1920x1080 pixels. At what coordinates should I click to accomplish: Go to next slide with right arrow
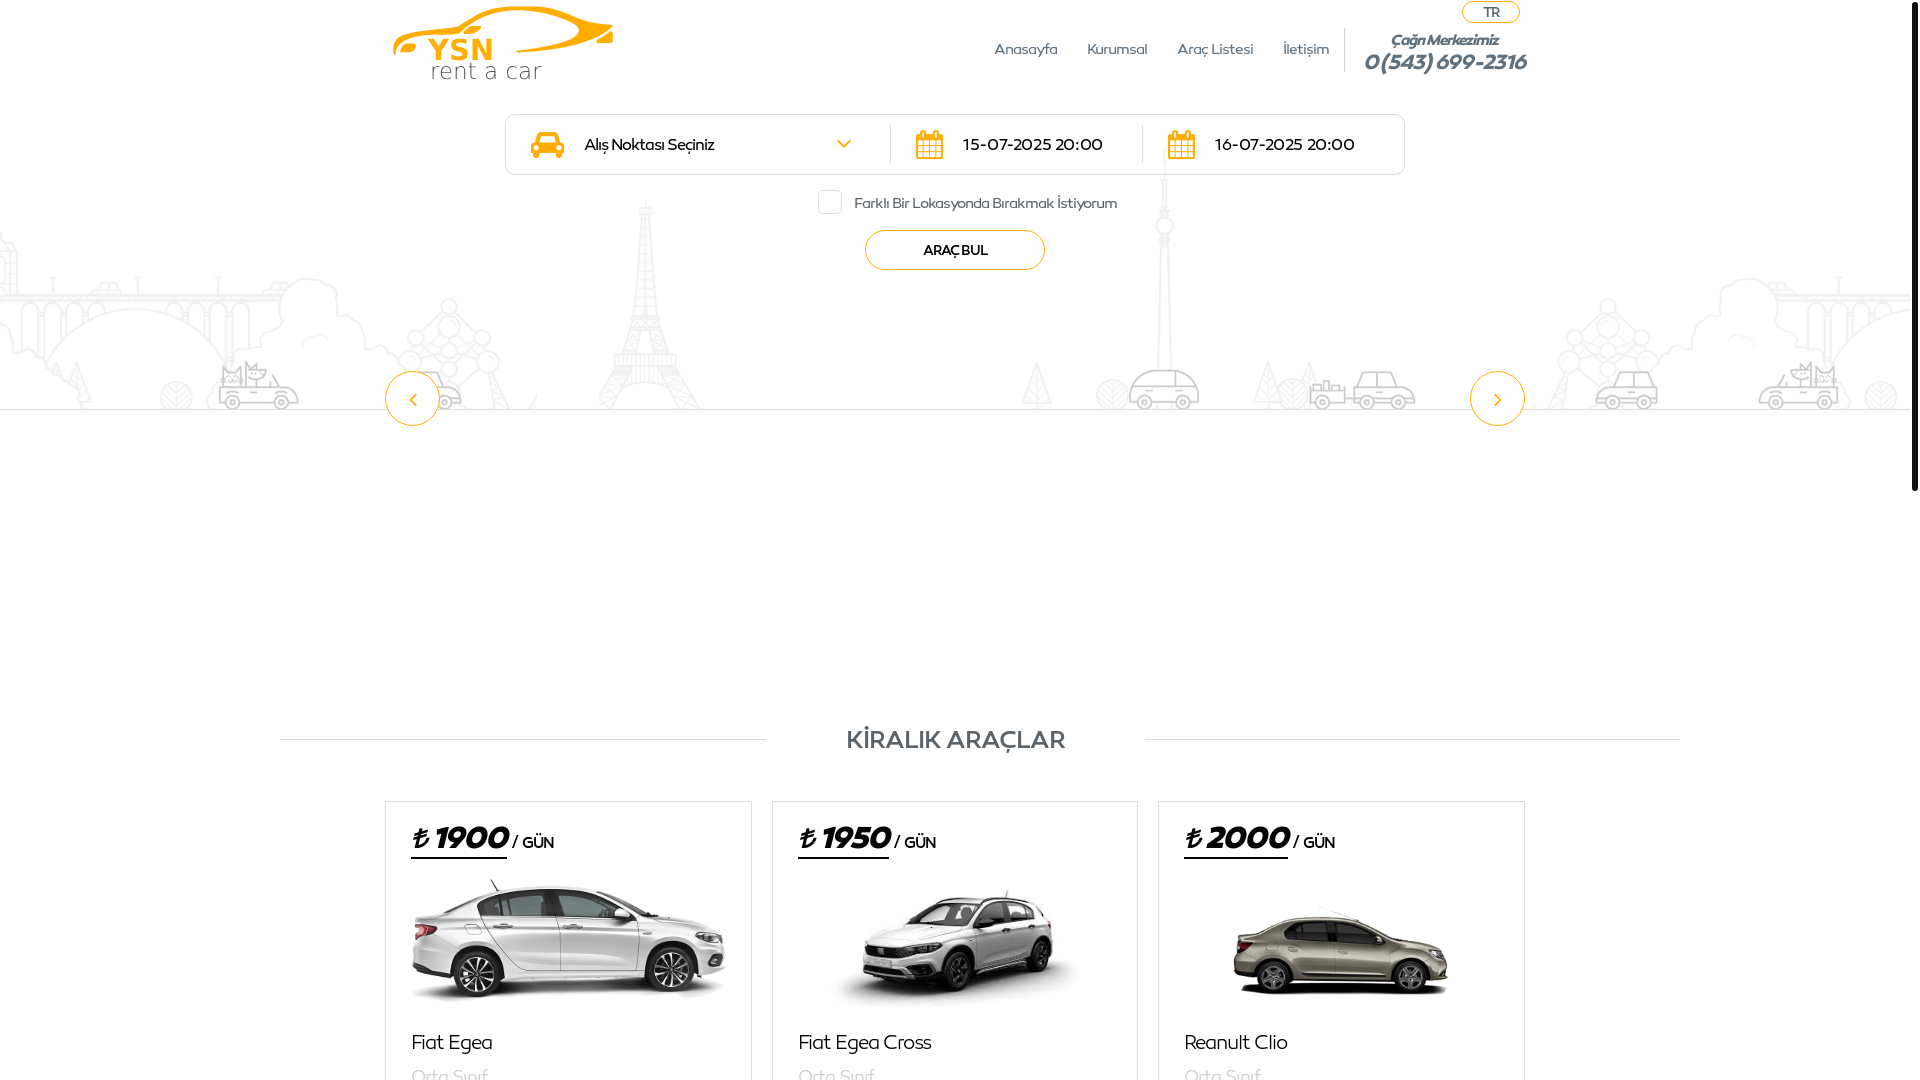1497,398
